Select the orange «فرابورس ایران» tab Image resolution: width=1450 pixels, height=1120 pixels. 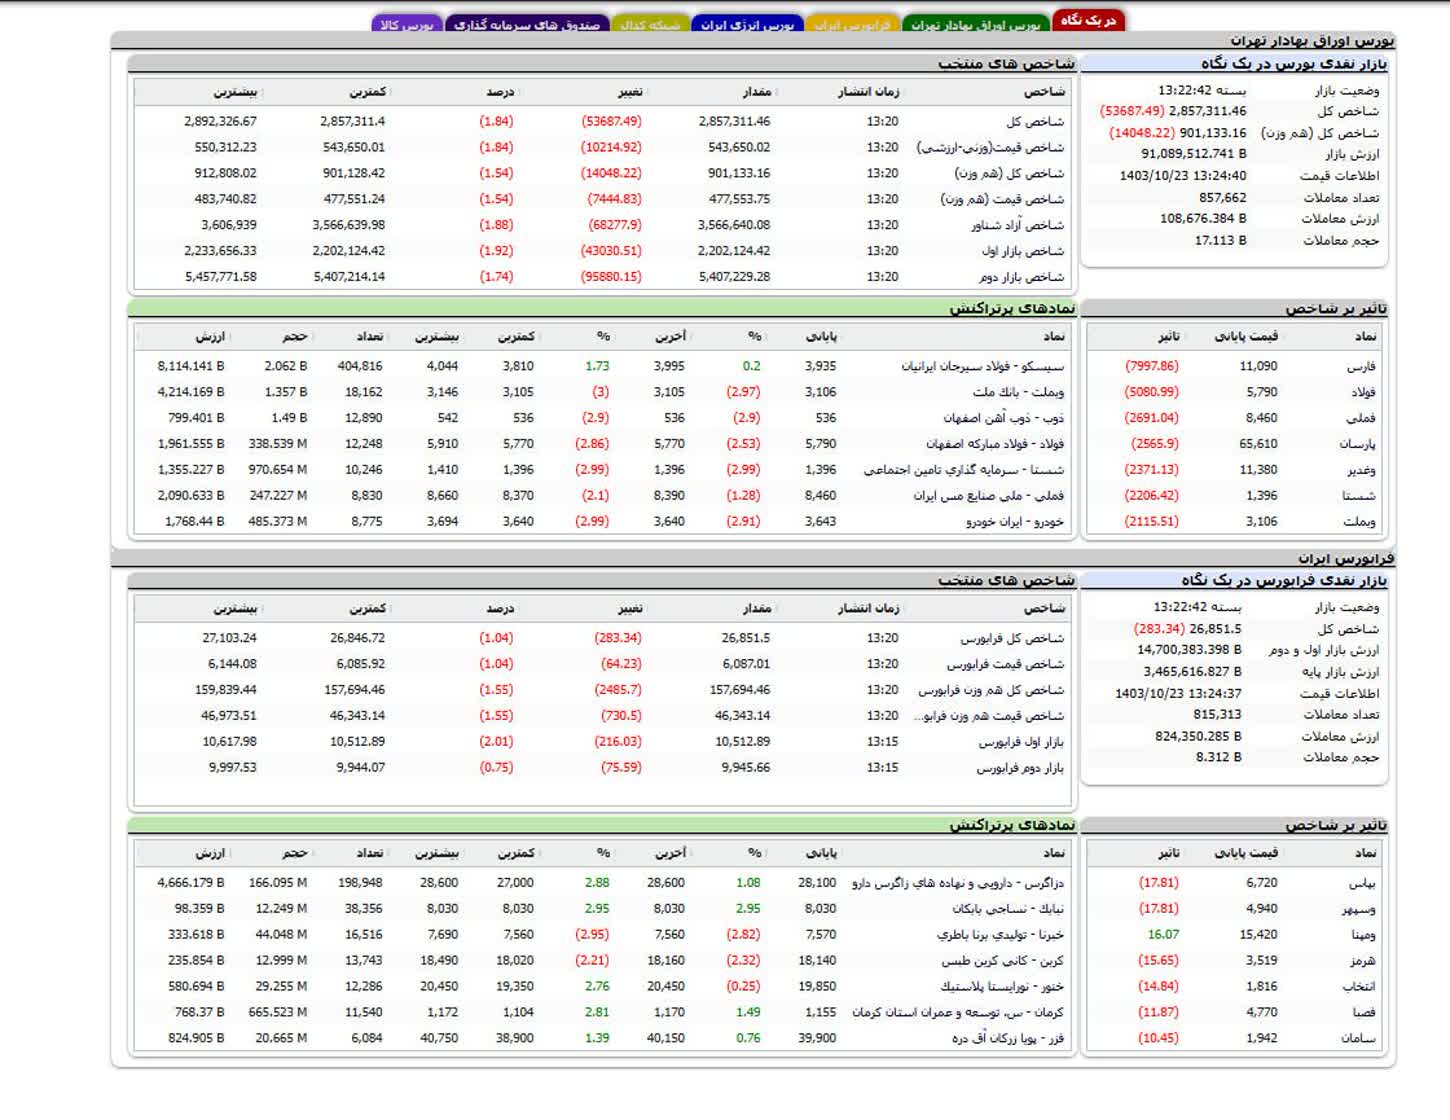[852, 24]
